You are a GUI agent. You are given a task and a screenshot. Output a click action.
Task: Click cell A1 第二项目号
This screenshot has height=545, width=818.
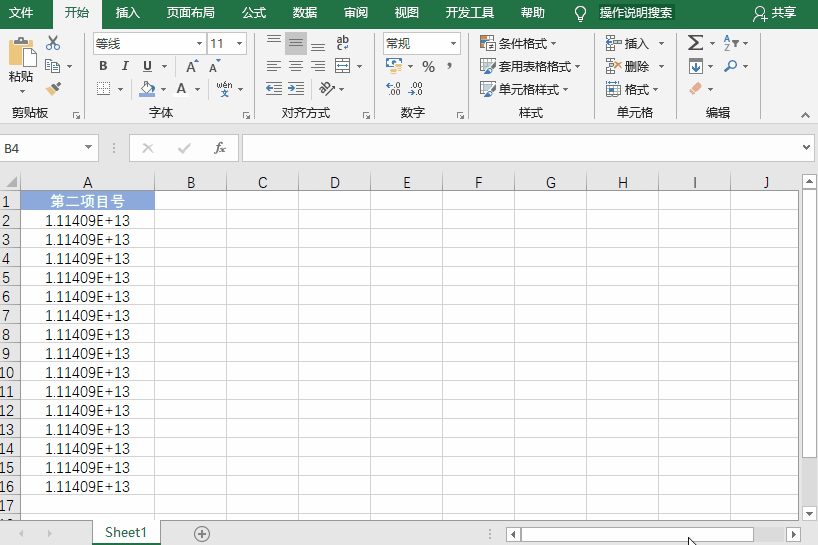click(87, 201)
